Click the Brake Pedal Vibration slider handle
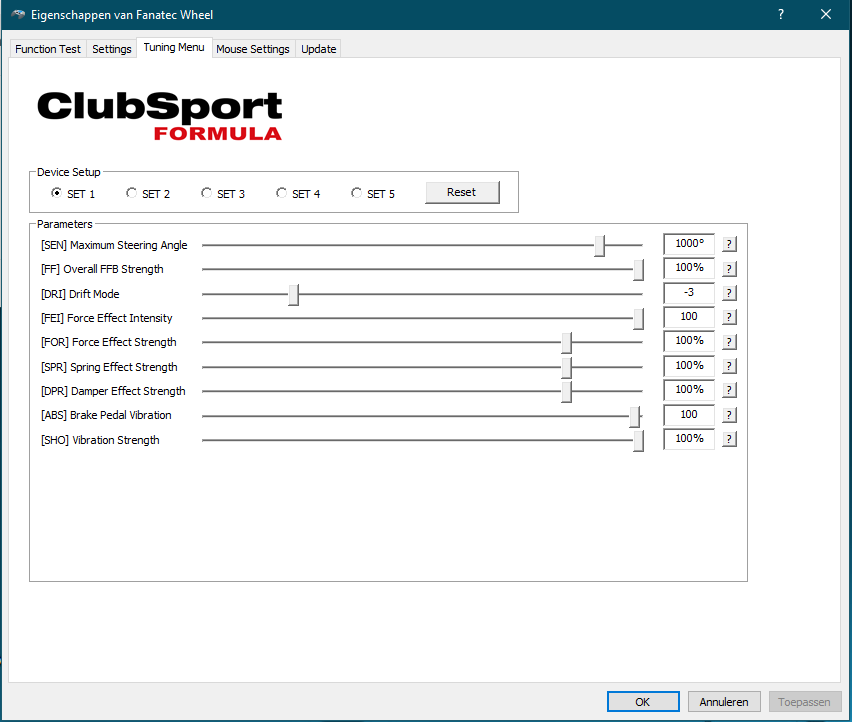Image resolution: width=852 pixels, height=722 pixels. (x=635, y=417)
